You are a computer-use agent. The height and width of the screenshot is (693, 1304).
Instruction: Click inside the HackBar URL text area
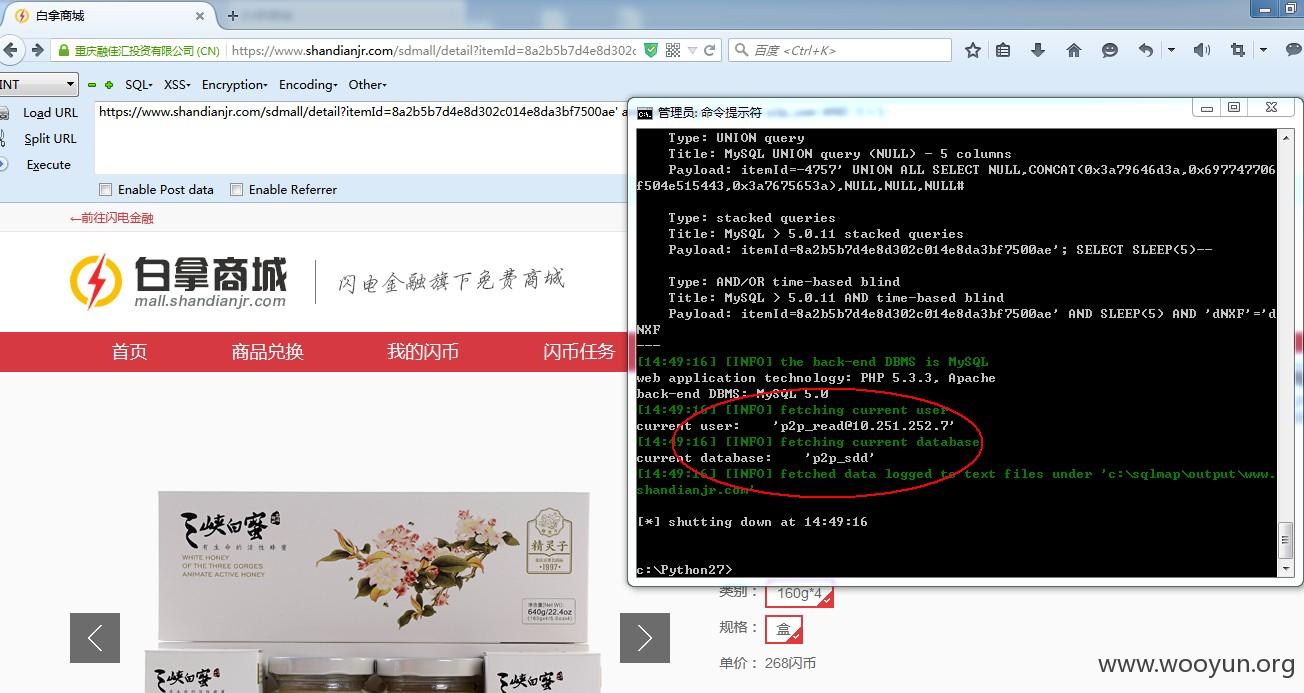361,137
